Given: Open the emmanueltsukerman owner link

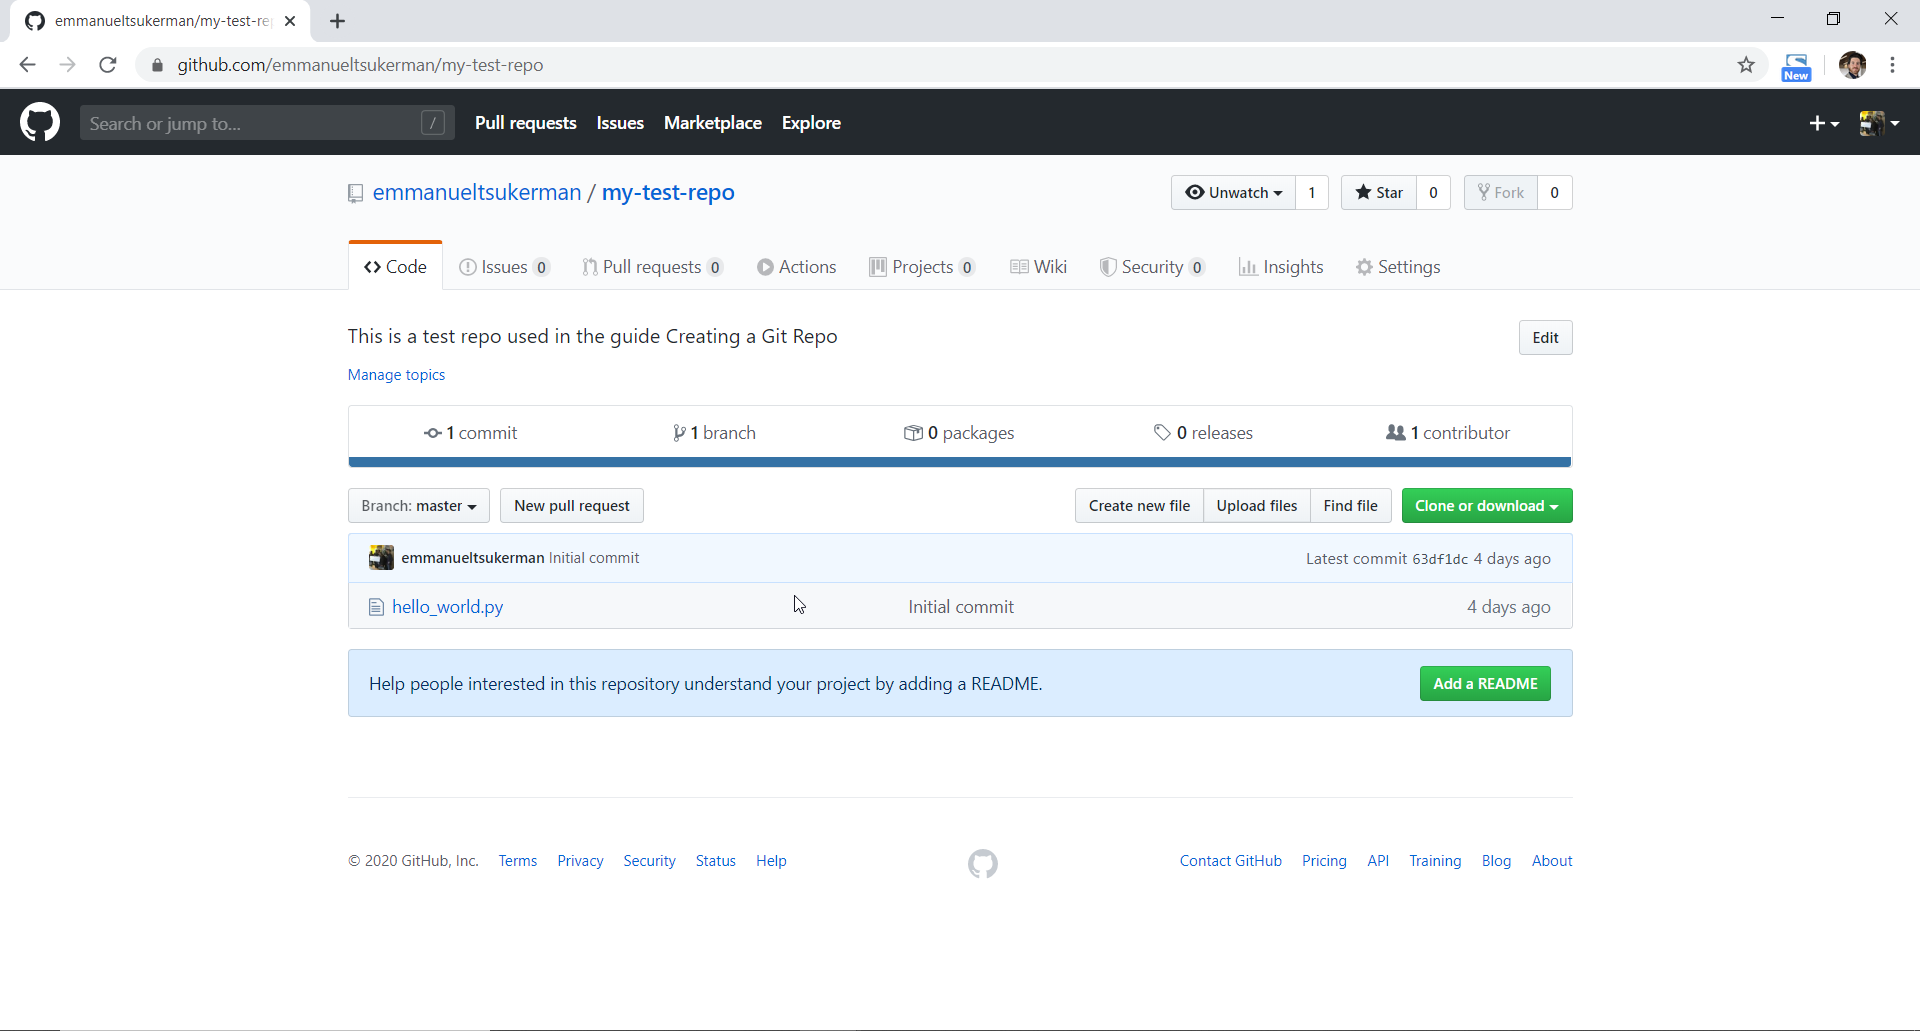Looking at the screenshot, I should click(477, 193).
